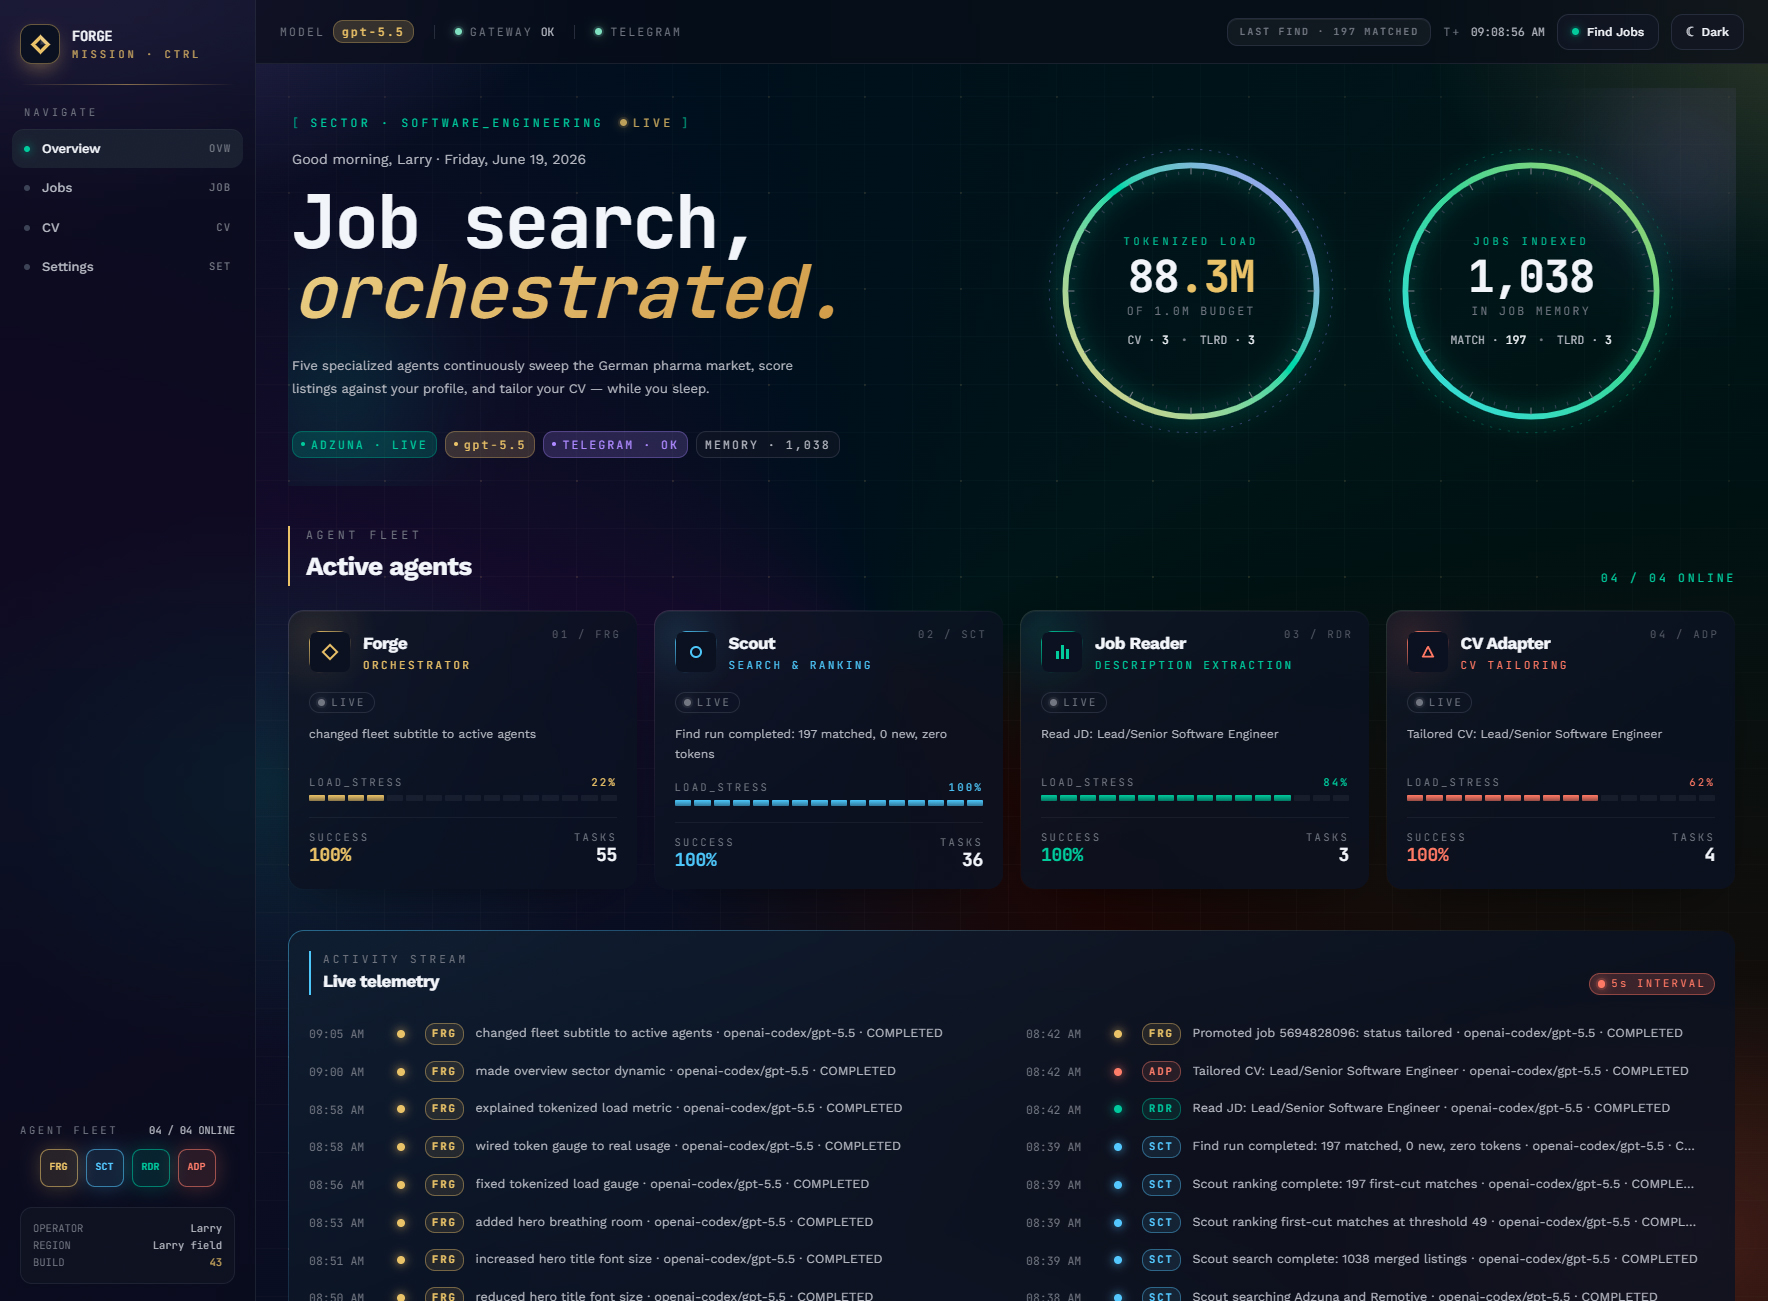Viewport: 1768px width, 1301px height.
Task: Click the RDR fleet badge in sidebar
Action: coord(151,1167)
